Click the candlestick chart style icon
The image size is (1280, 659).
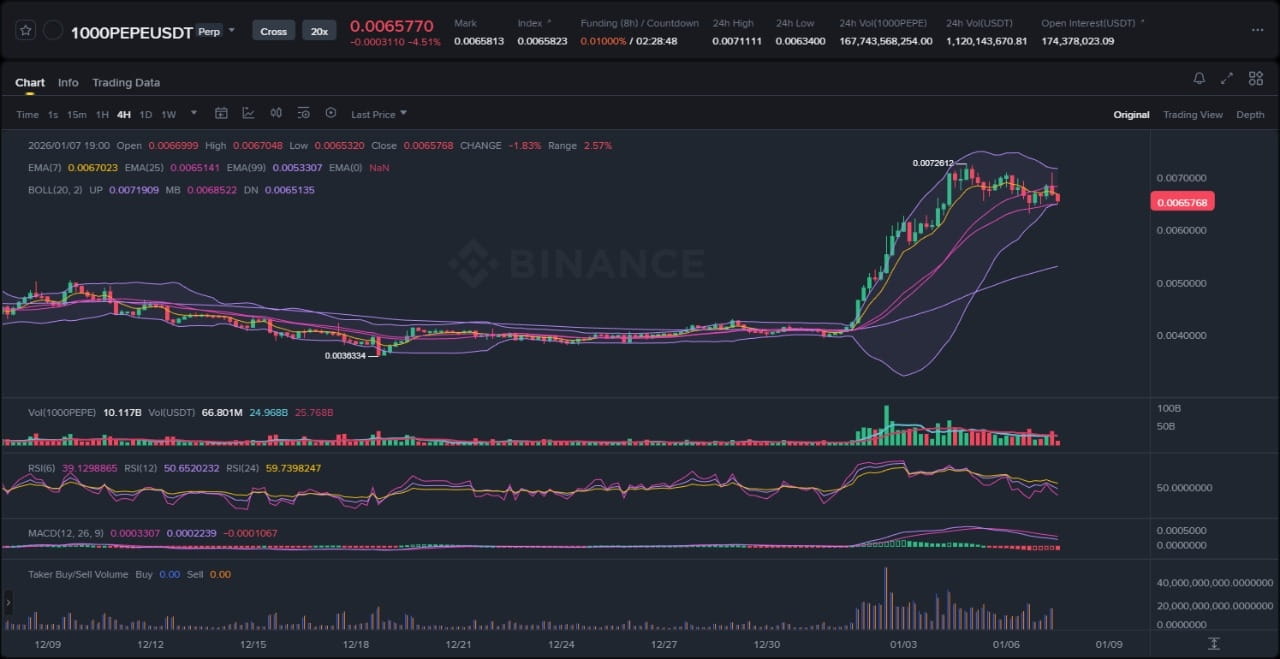click(x=275, y=114)
